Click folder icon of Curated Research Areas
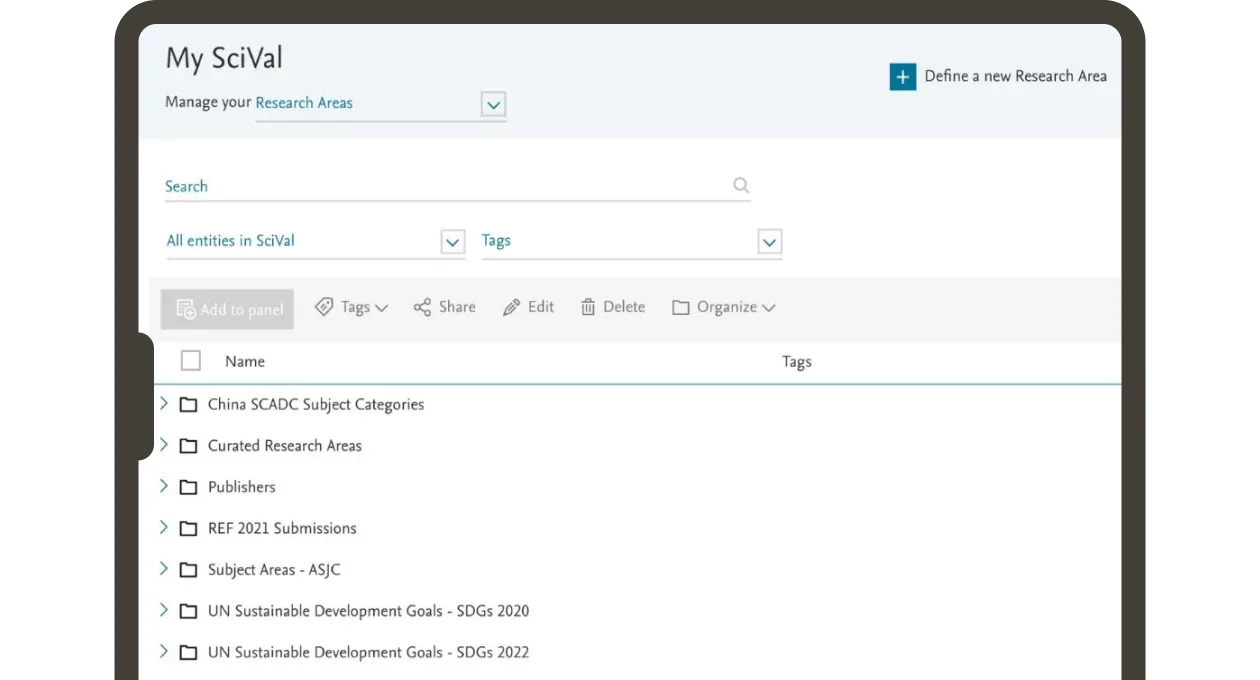 tap(188, 446)
